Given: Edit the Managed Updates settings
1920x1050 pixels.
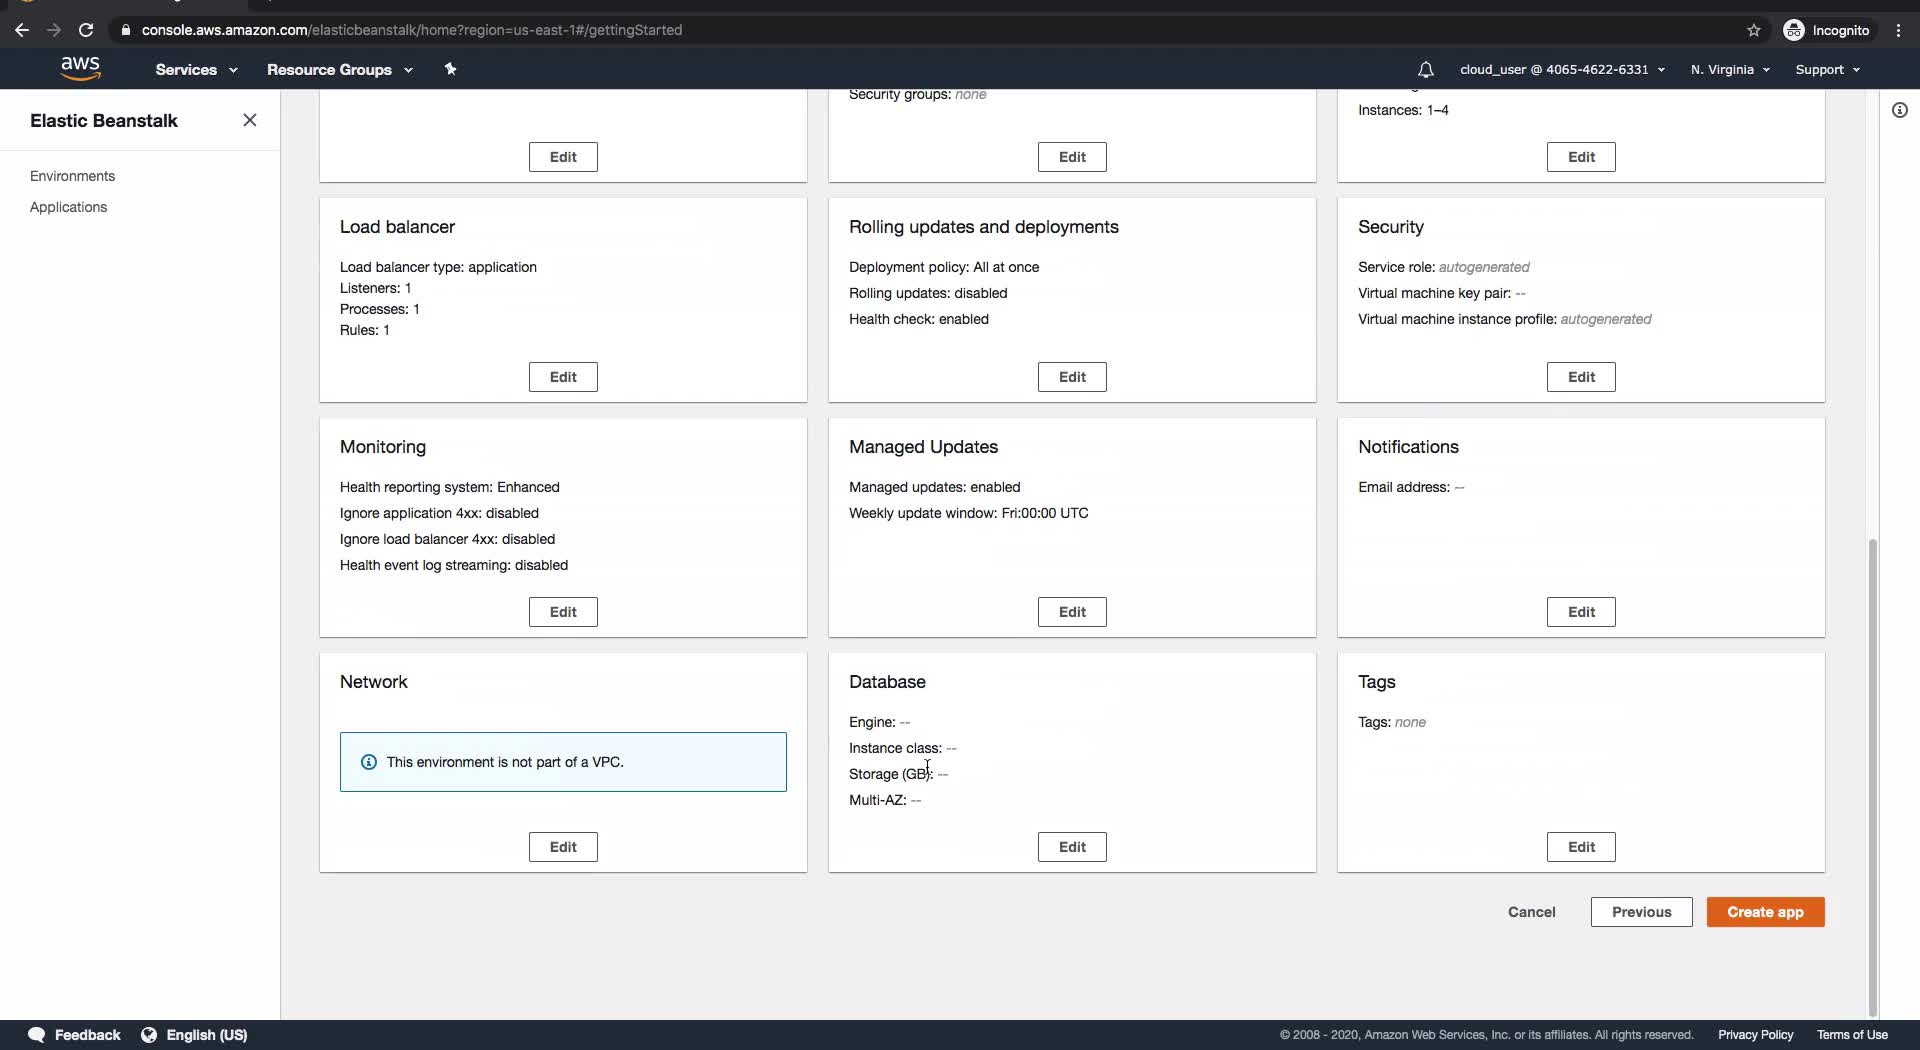Looking at the screenshot, I should [x=1072, y=612].
